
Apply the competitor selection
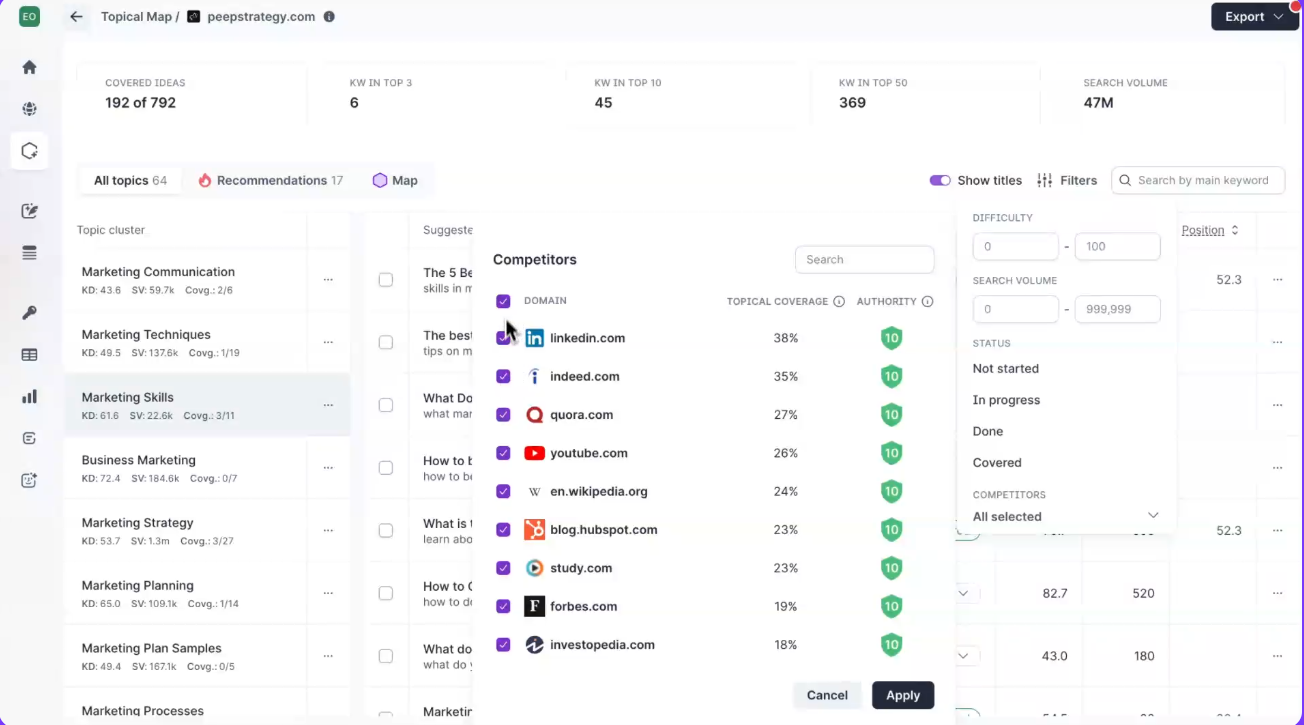coord(902,695)
